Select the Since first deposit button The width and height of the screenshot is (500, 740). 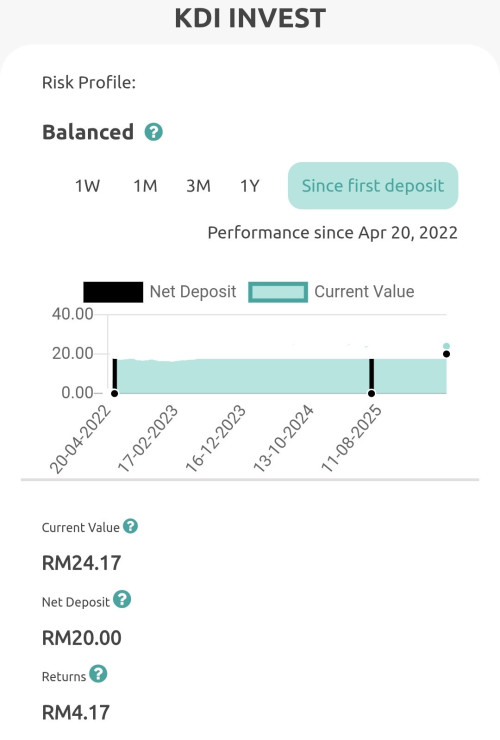pyautogui.click(x=373, y=185)
